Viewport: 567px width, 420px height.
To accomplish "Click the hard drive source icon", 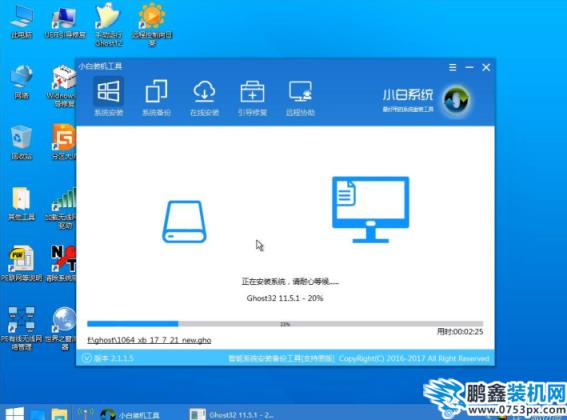I will click(184, 221).
